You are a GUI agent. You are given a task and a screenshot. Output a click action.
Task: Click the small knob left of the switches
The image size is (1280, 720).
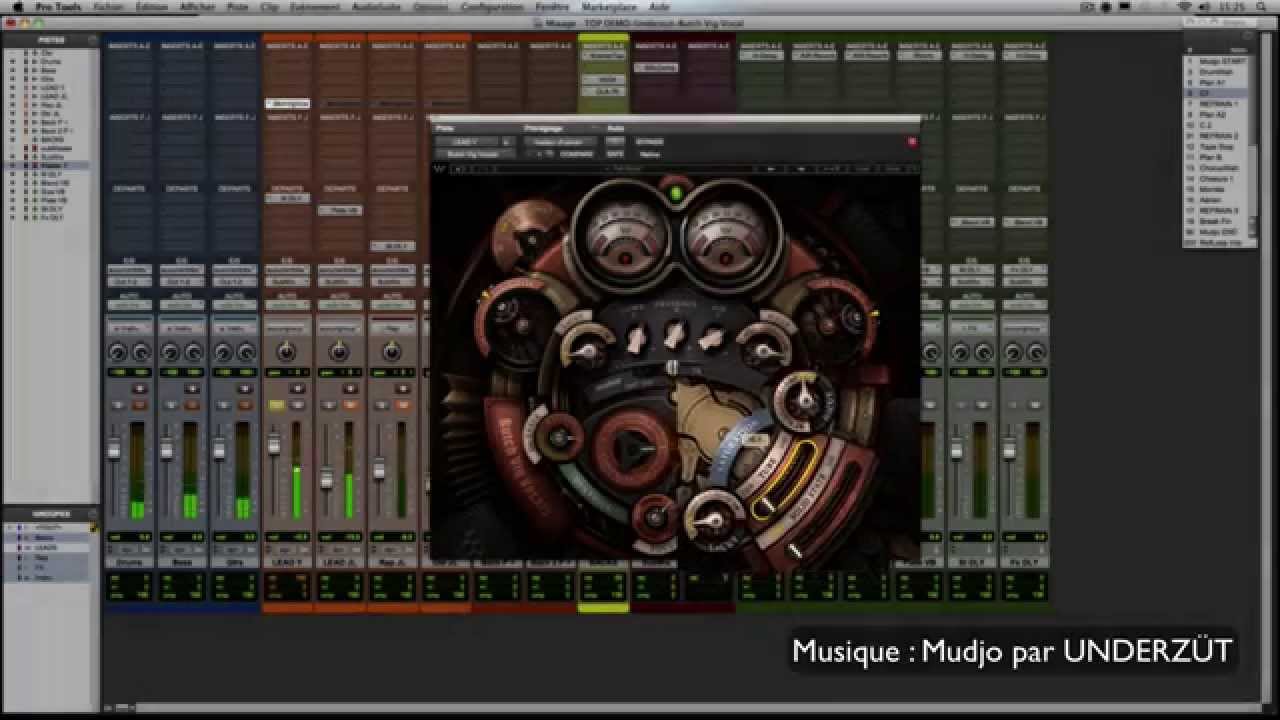[x=586, y=351]
